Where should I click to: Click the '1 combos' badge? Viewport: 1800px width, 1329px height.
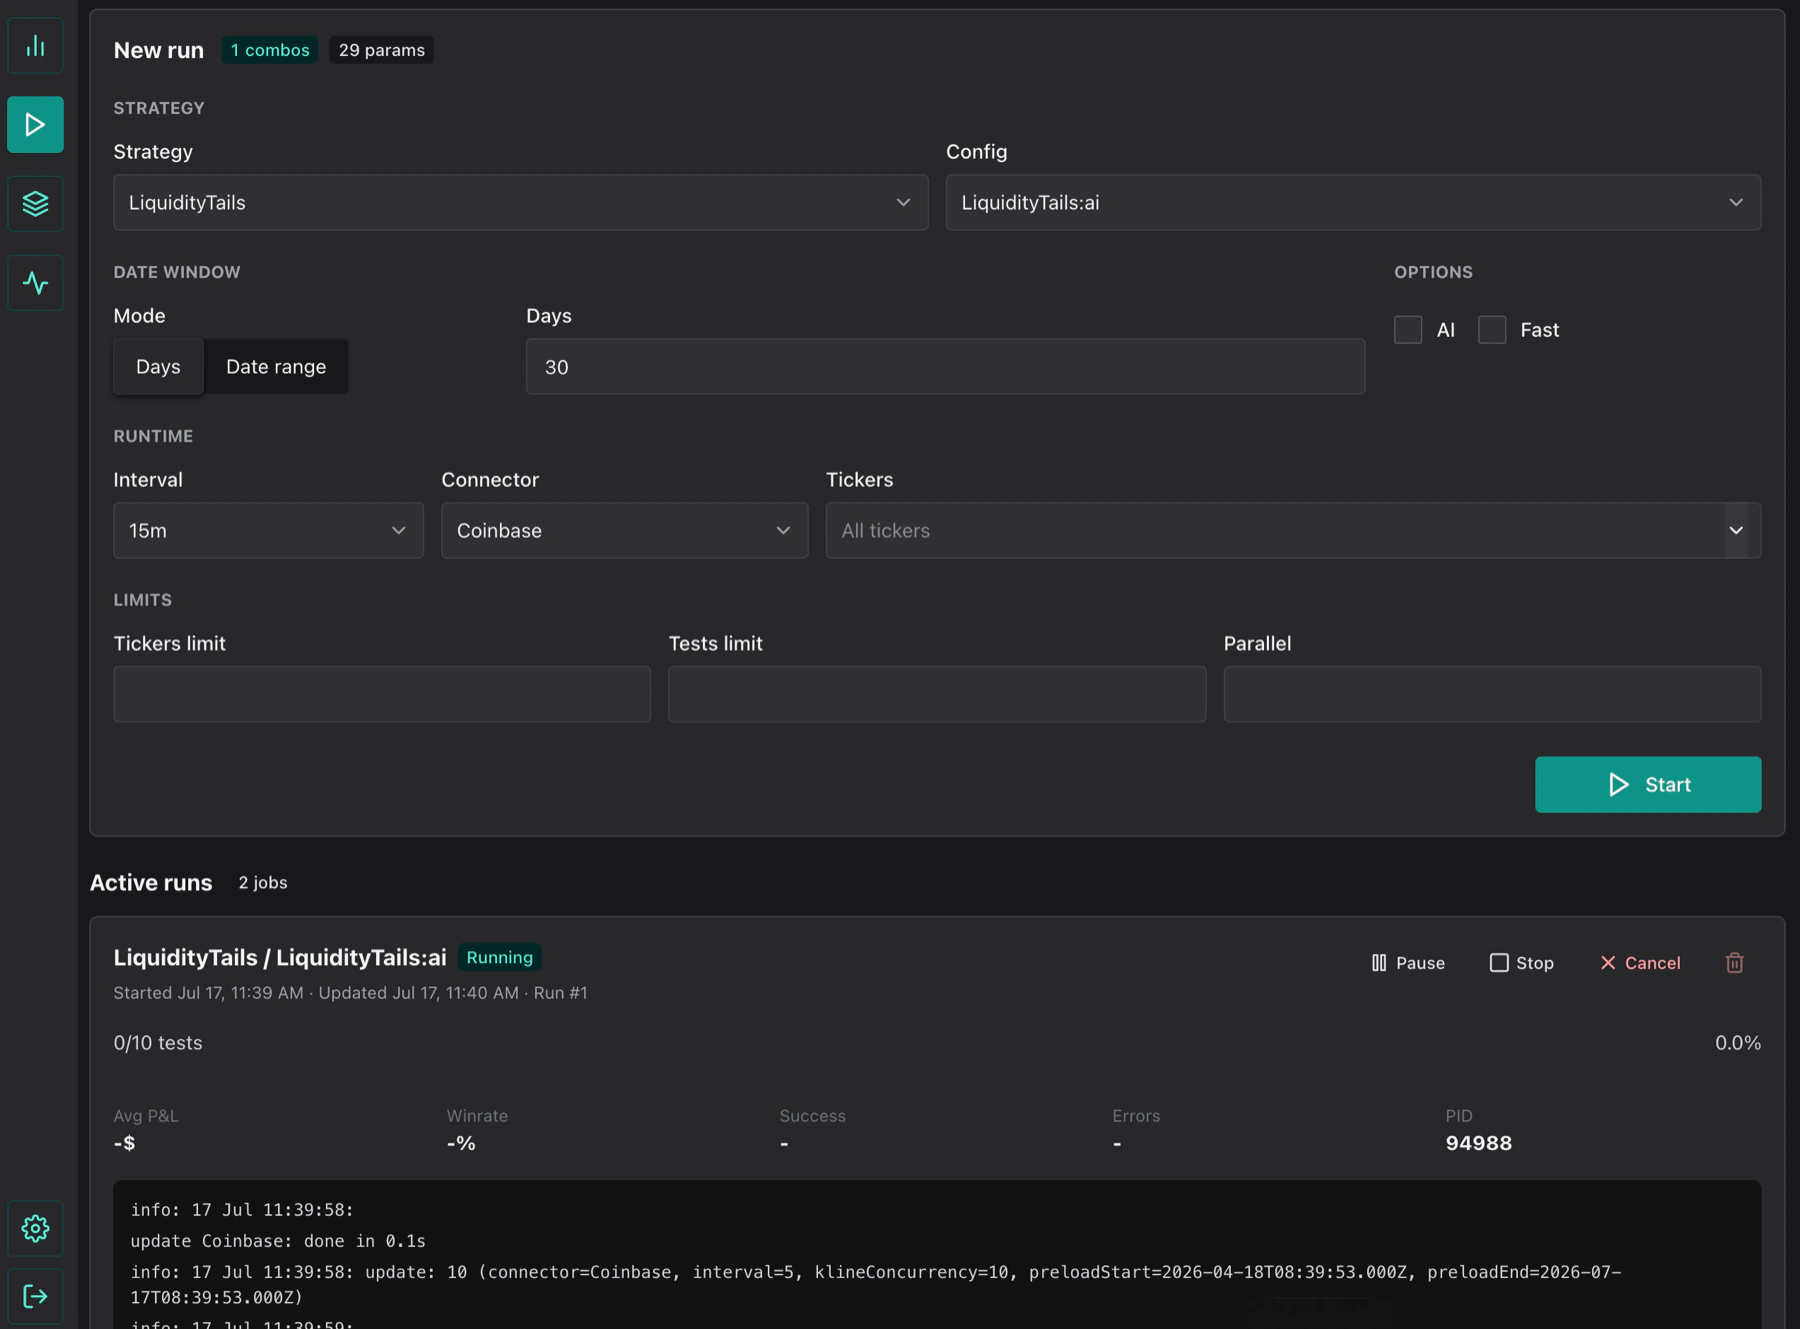[x=270, y=50]
